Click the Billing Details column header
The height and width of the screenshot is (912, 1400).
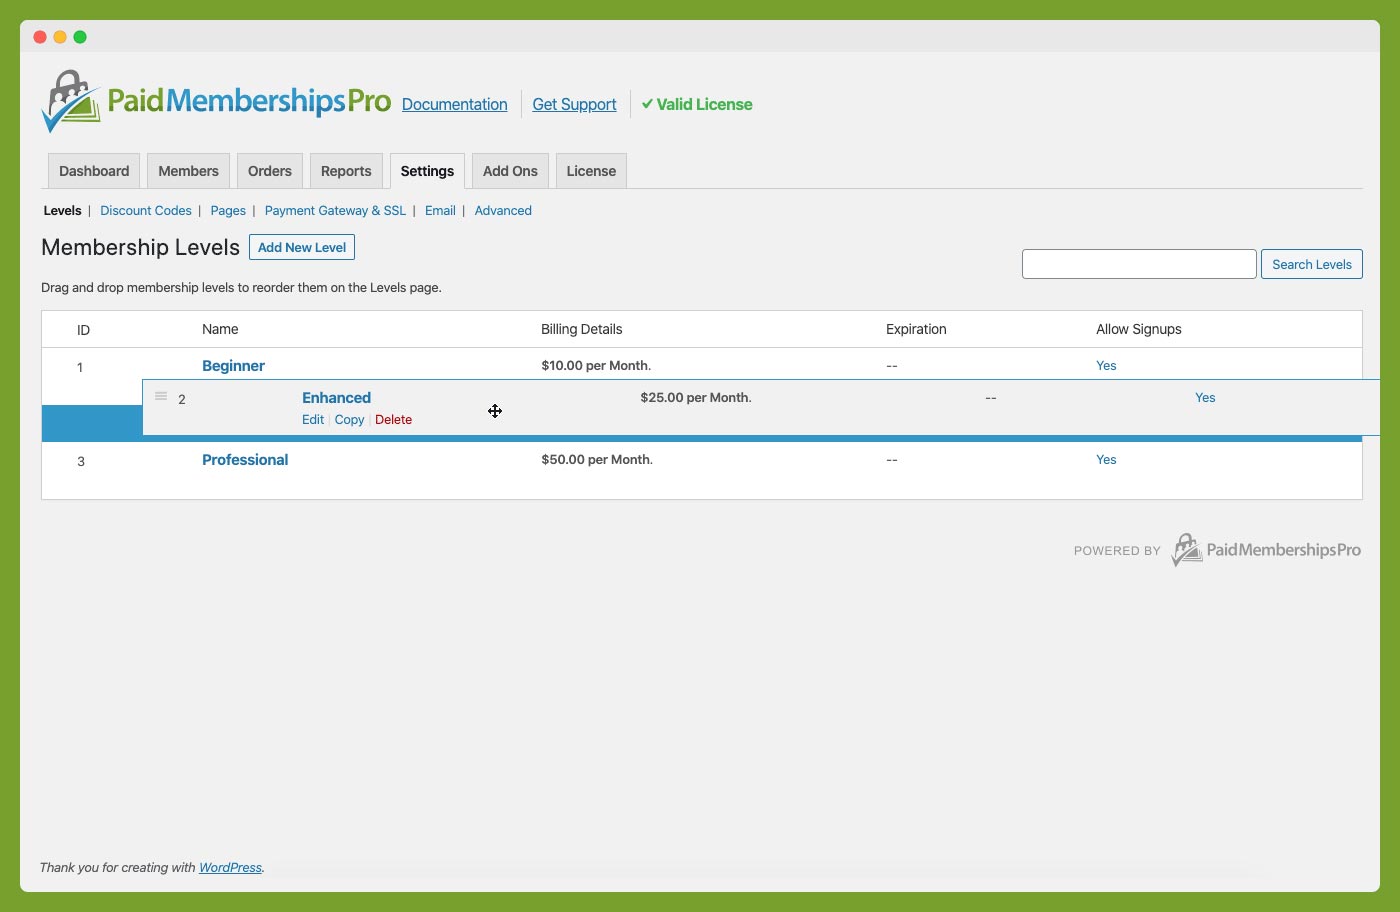(581, 329)
